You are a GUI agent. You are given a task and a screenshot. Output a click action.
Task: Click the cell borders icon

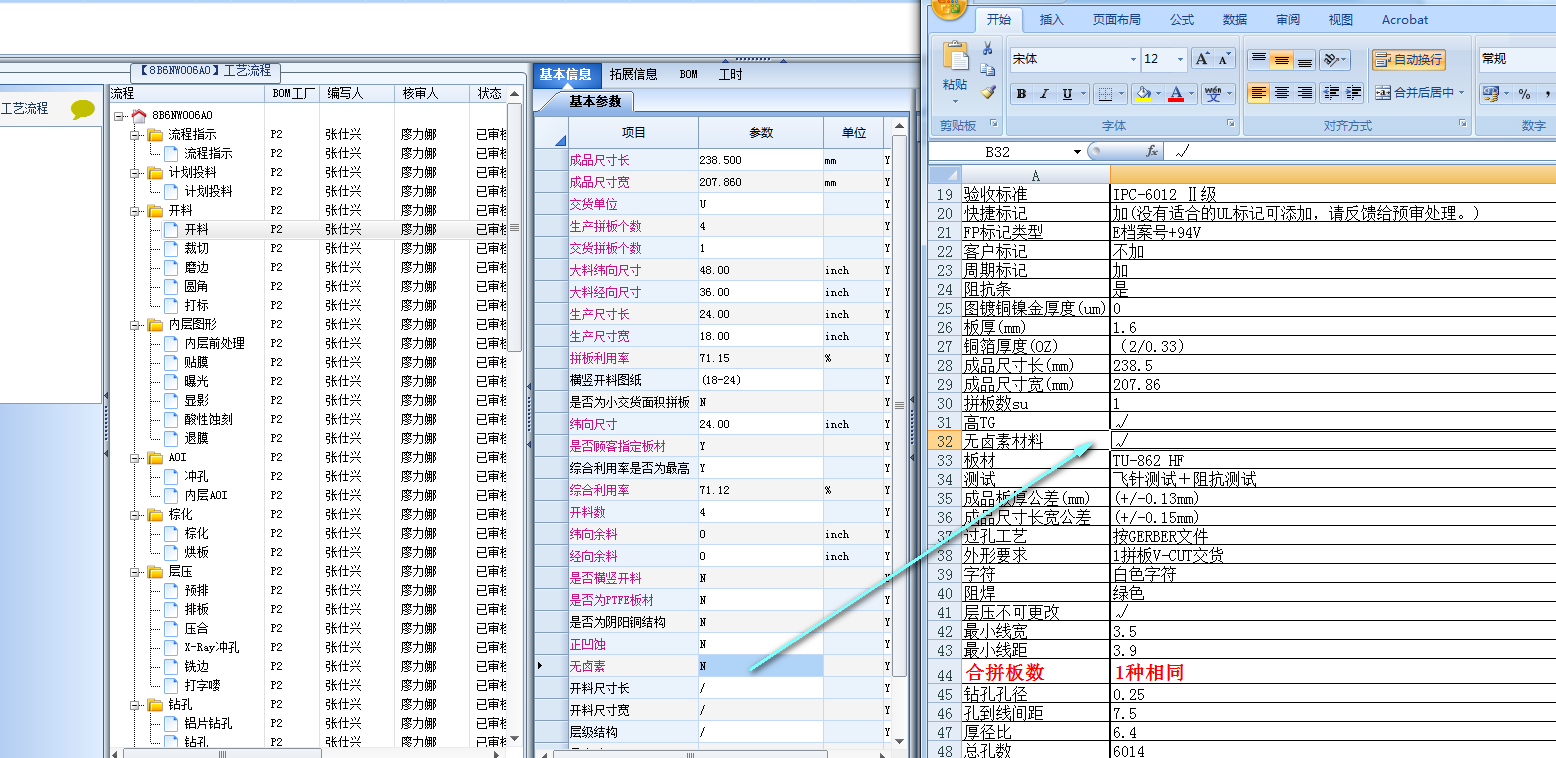click(1104, 94)
